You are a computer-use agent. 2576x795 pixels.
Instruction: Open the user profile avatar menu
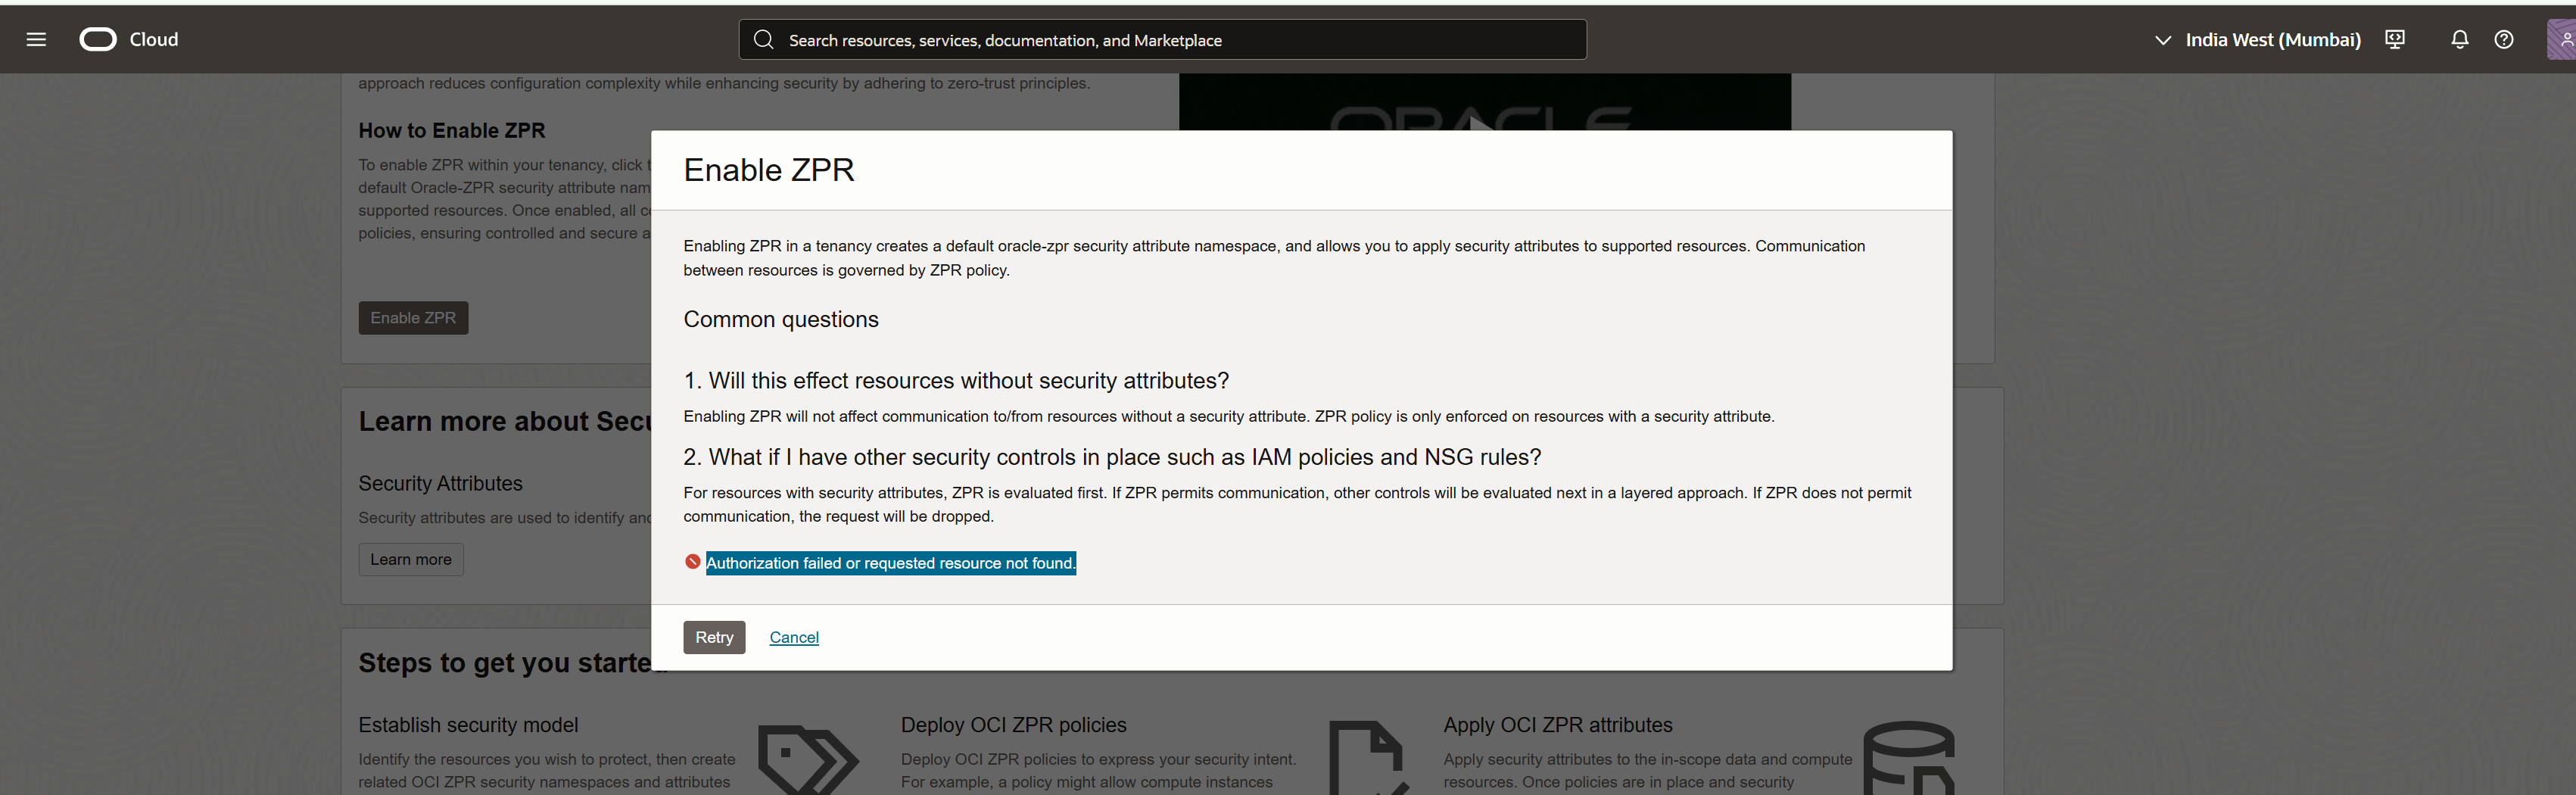coord(2562,40)
